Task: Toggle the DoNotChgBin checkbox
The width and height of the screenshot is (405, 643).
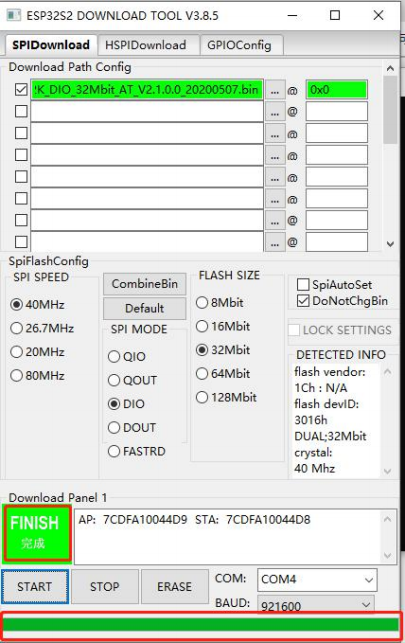Action: pyautogui.click(x=303, y=301)
